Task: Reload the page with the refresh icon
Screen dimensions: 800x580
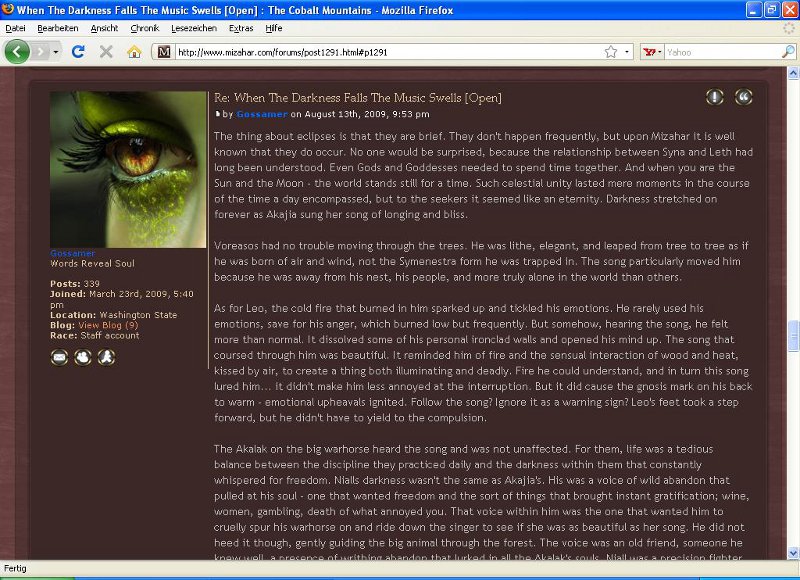Action: 78,52
